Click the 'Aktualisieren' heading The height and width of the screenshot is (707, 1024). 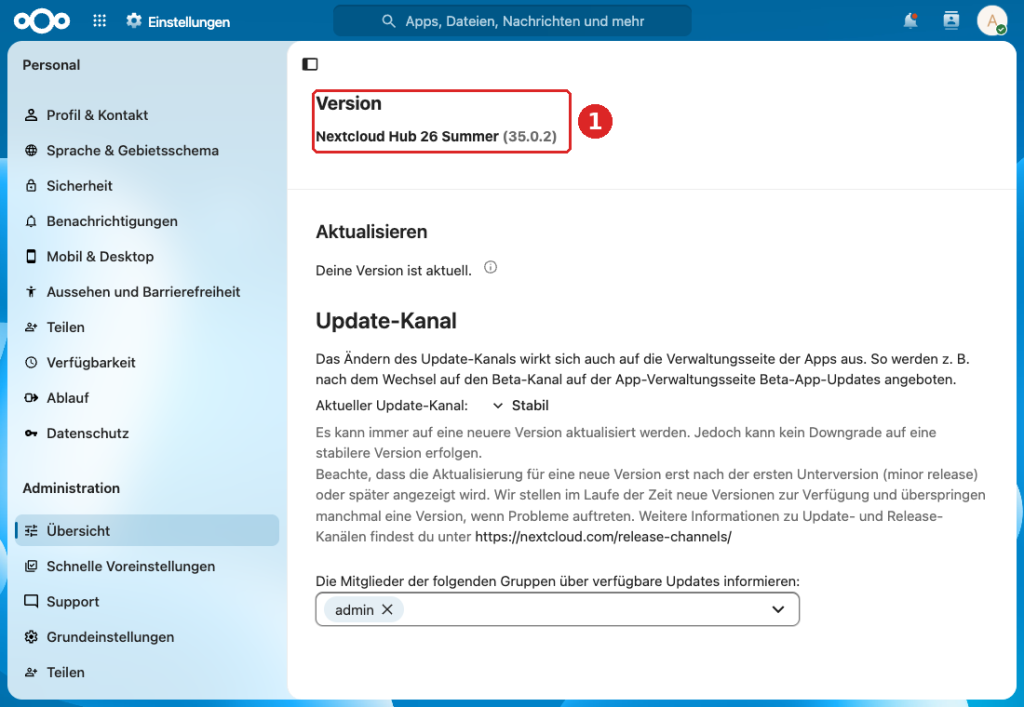click(x=372, y=232)
